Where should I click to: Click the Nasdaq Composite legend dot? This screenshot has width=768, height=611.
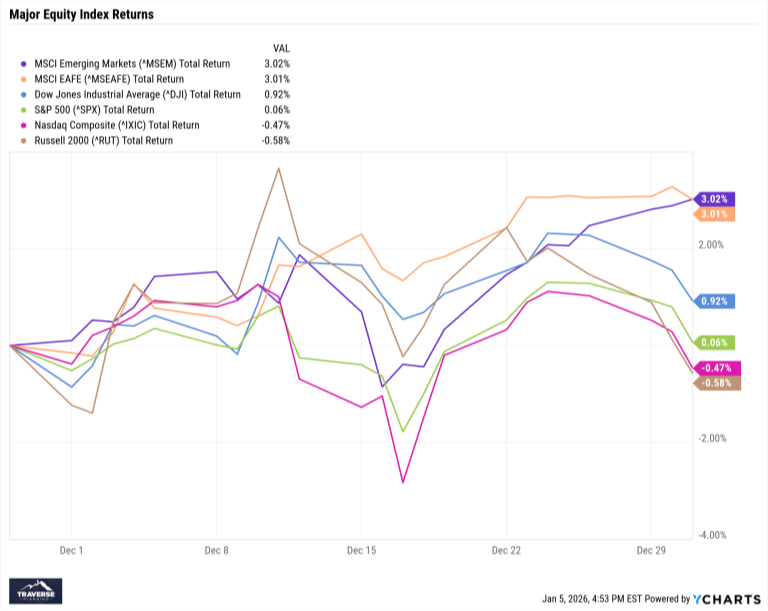pos(24,125)
